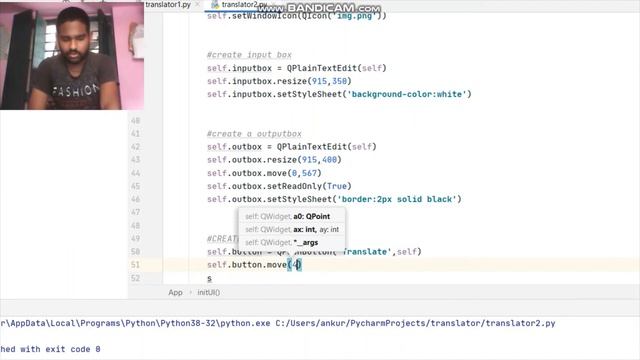Click the 'self.outbox.setReadOnly(True)' line
The width and height of the screenshot is (640, 360).
(x=279, y=186)
